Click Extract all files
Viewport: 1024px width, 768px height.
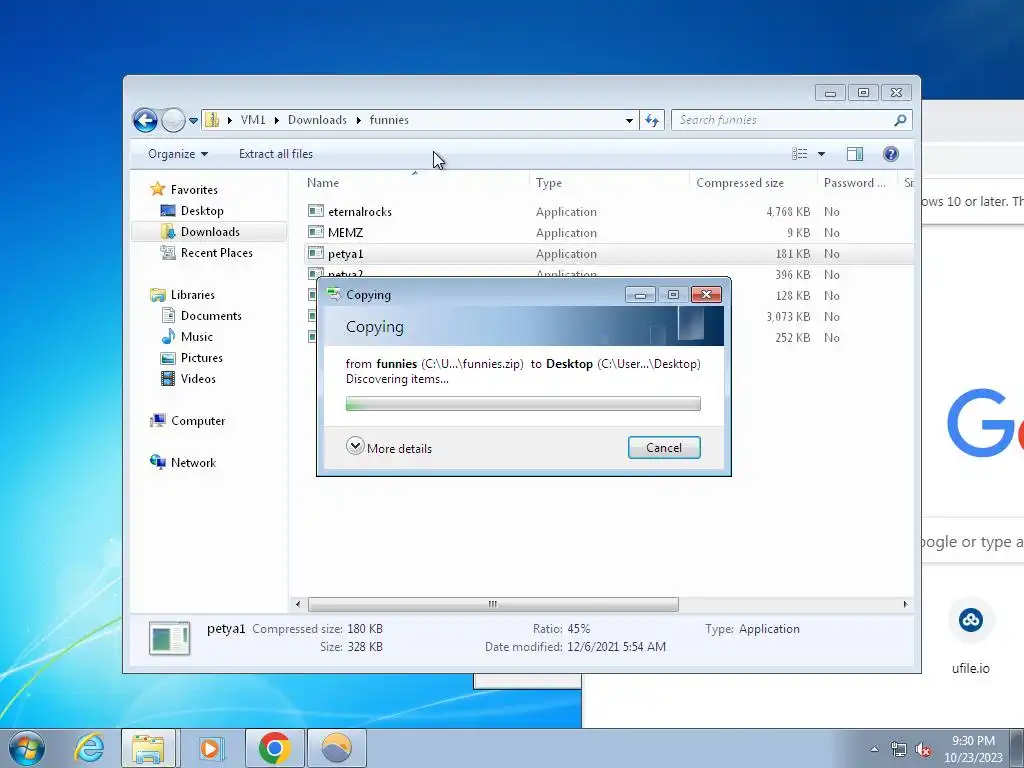[276, 154]
